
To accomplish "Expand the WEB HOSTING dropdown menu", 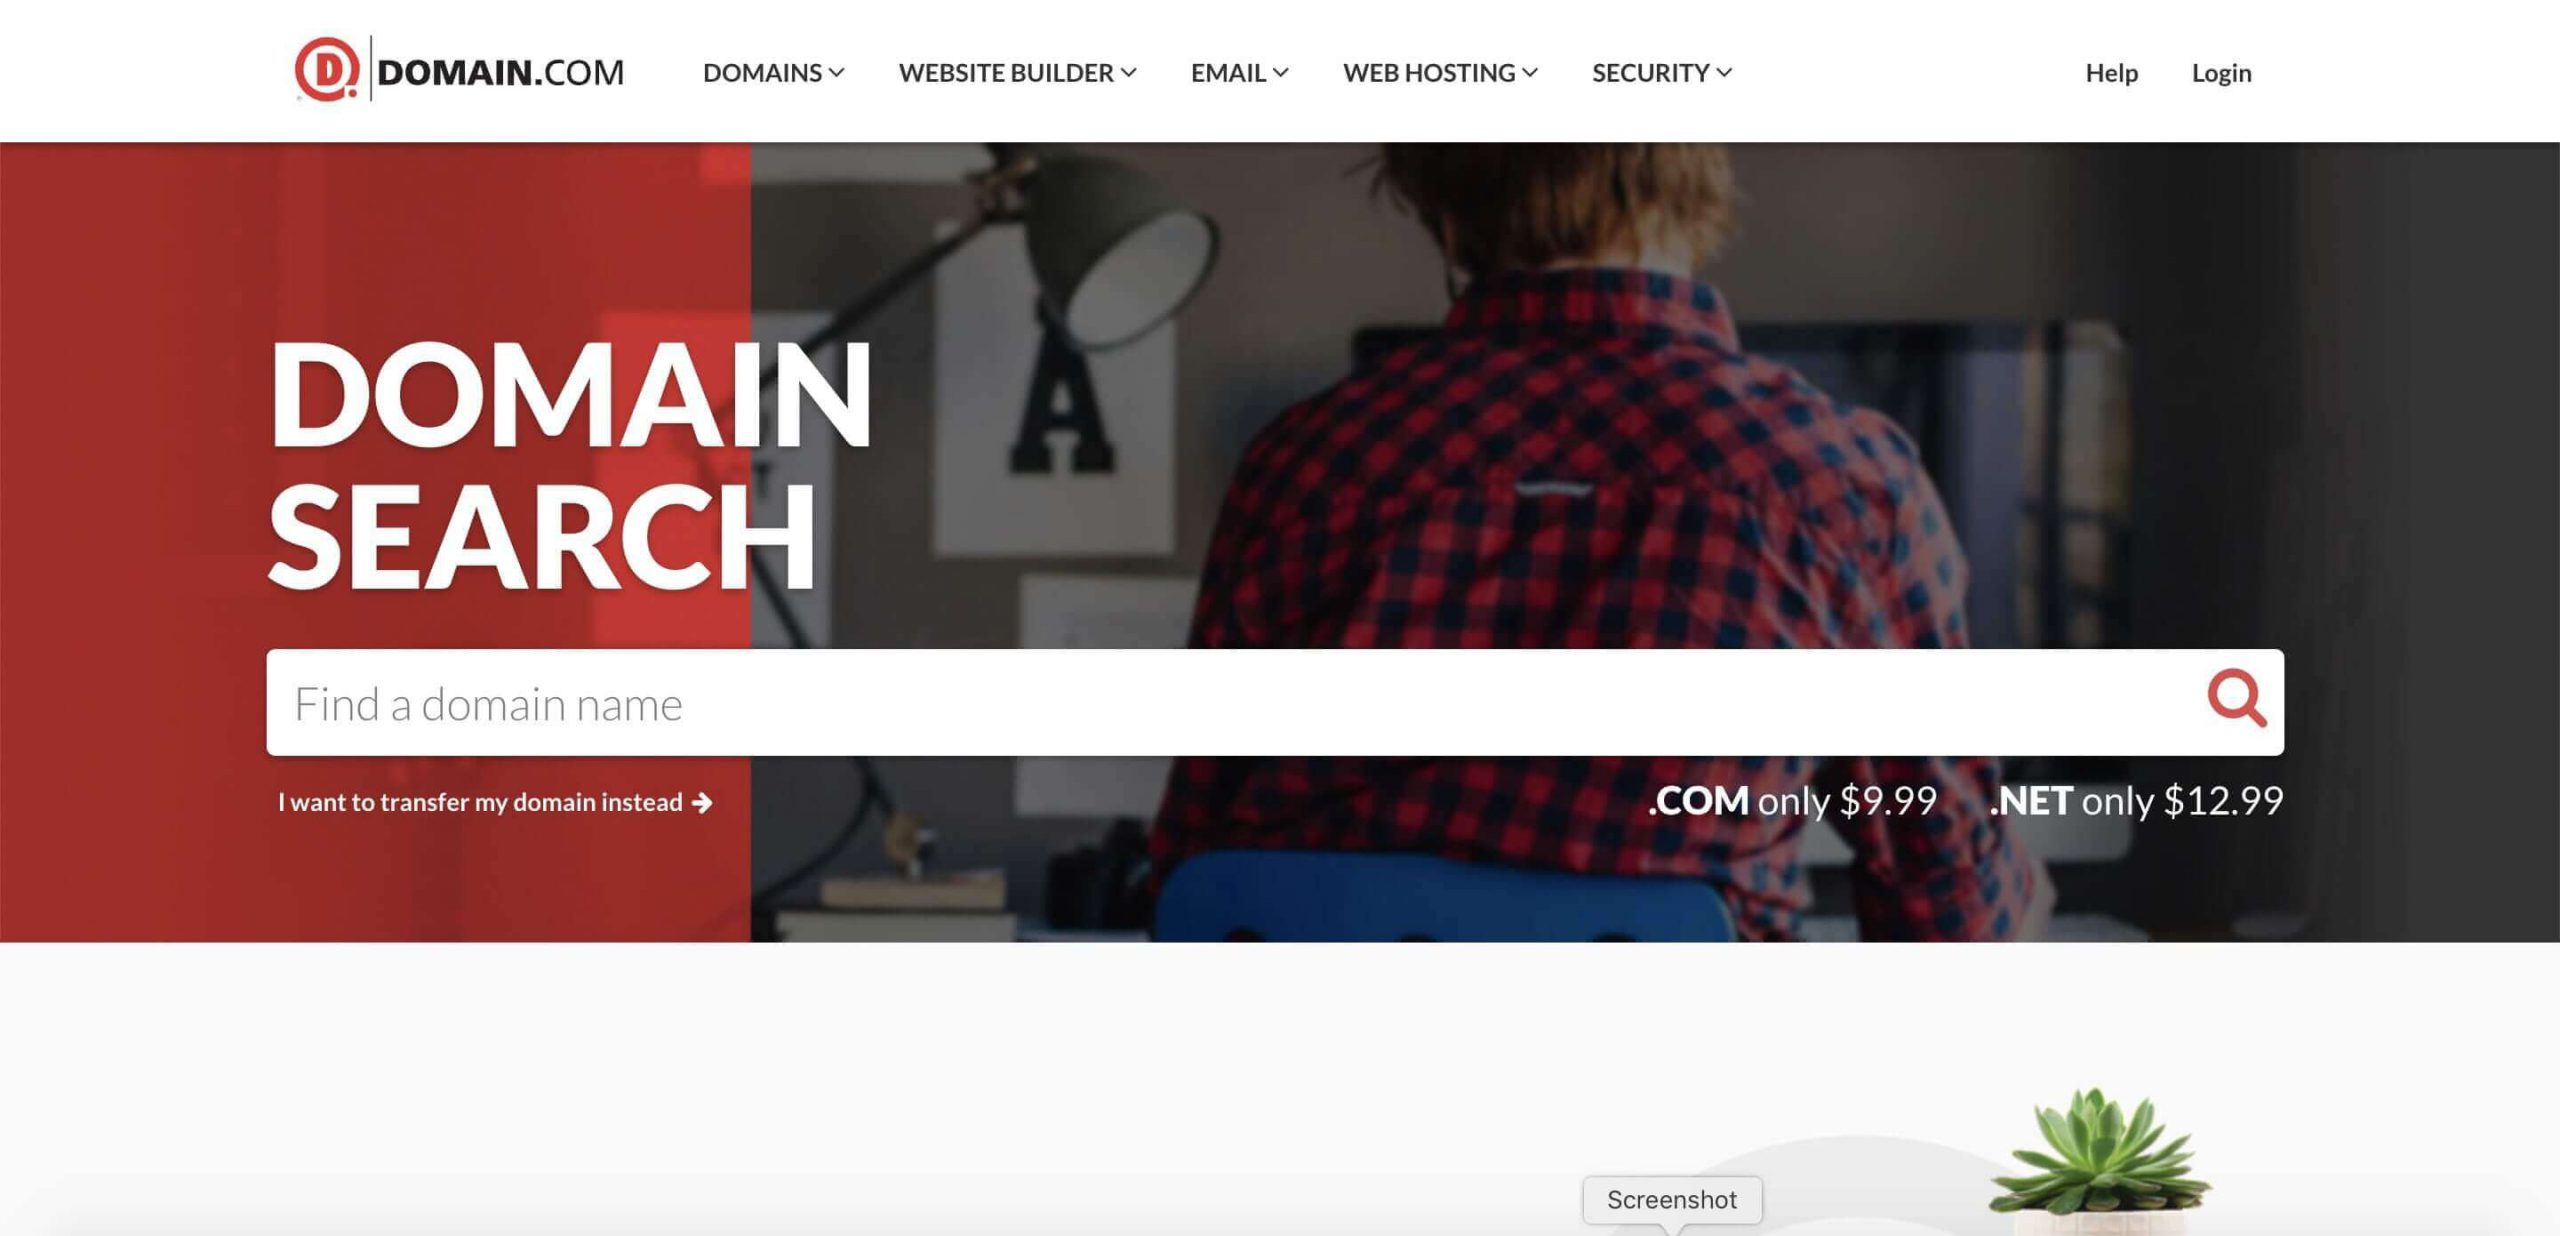I will click(1440, 72).
